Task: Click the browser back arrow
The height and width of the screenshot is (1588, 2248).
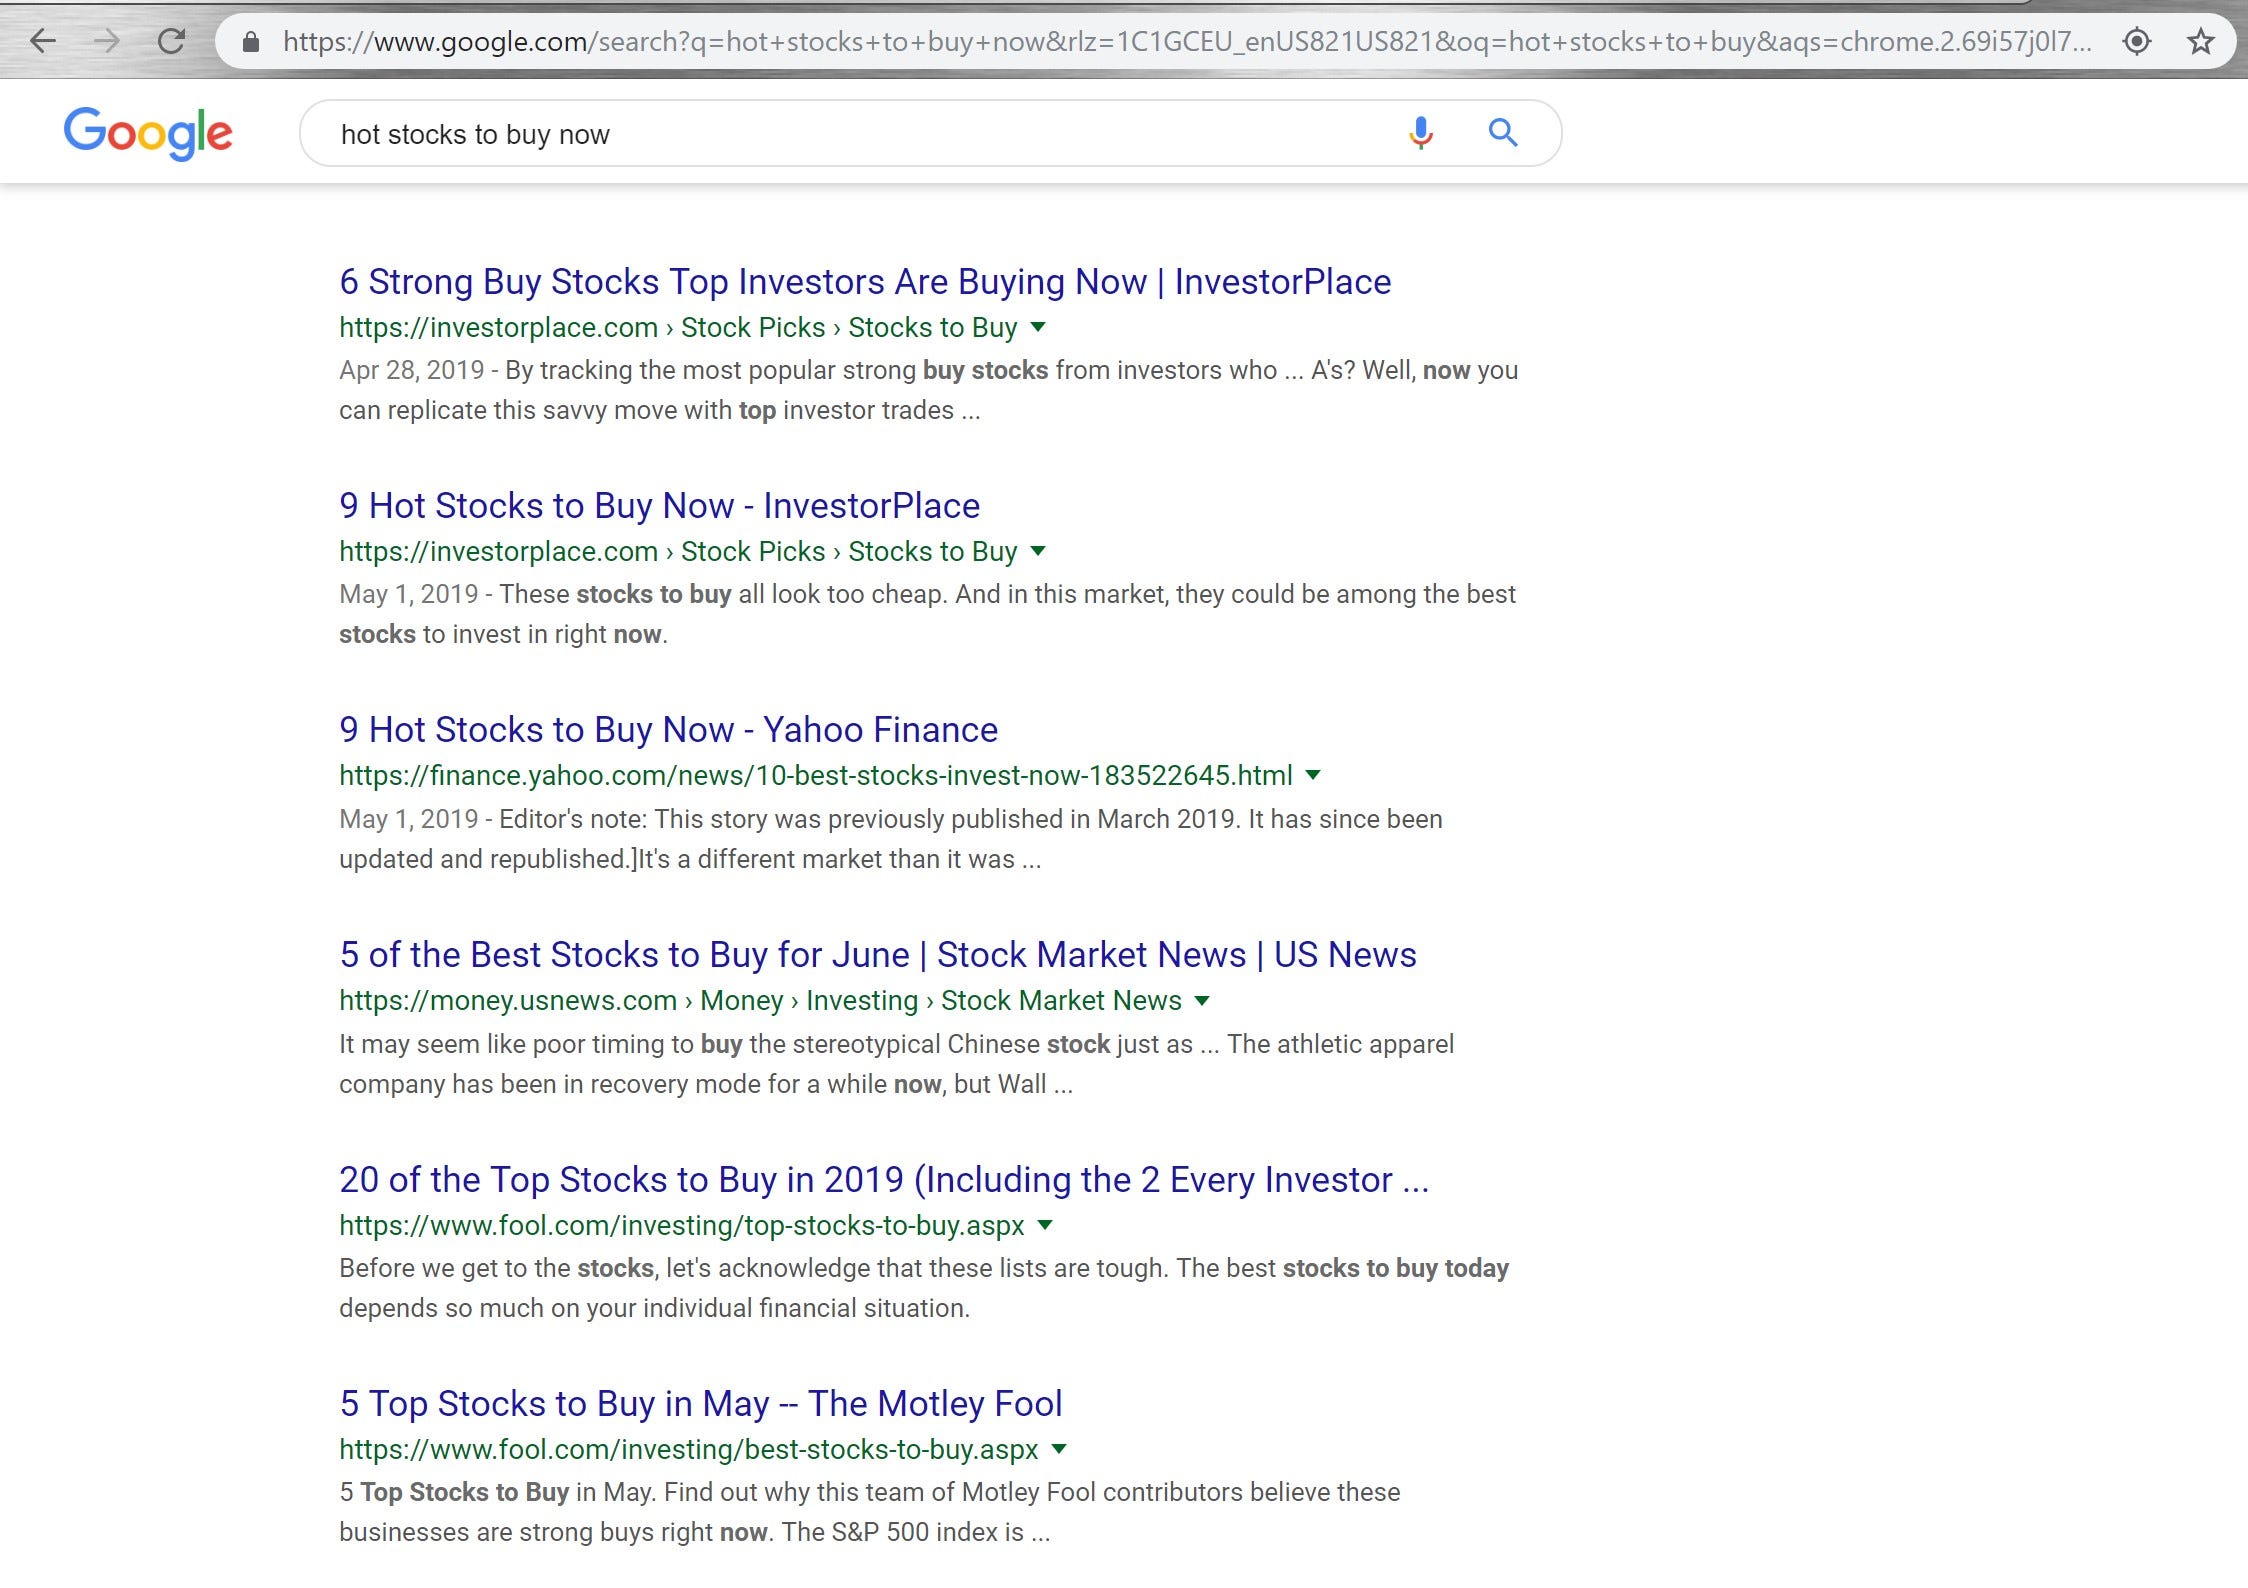Action: pyautogui.click(x=43, y=41)
